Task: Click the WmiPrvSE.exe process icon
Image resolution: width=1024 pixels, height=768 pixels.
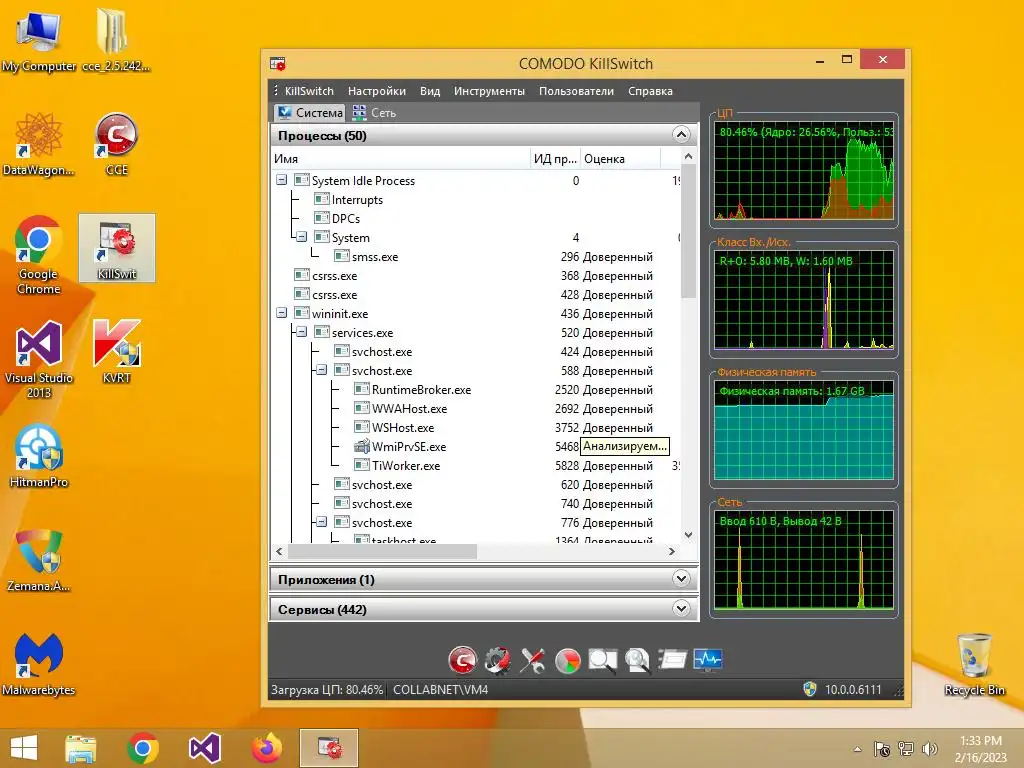Action: 362,447
